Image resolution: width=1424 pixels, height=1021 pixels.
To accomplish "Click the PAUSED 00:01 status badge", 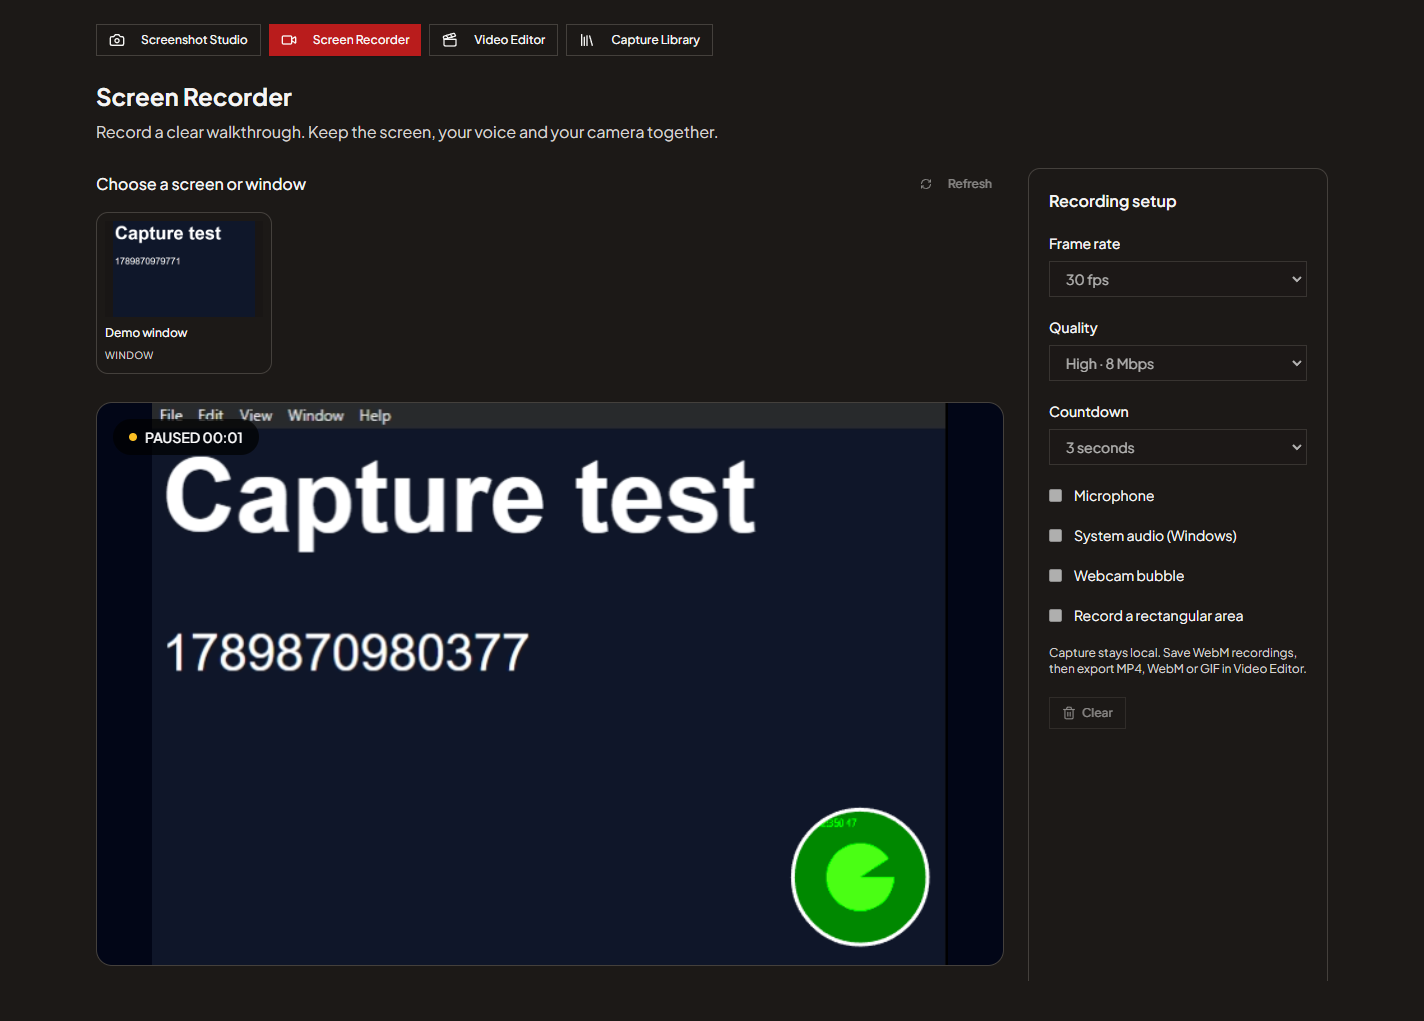I will tap(186, 438).
